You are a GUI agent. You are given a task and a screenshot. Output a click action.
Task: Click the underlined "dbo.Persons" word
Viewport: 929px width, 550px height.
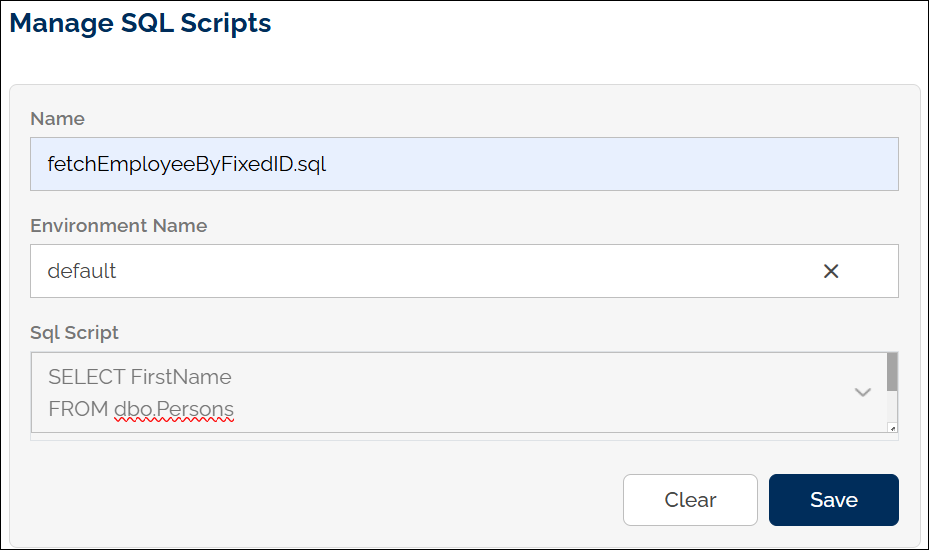tap(174, 409)
